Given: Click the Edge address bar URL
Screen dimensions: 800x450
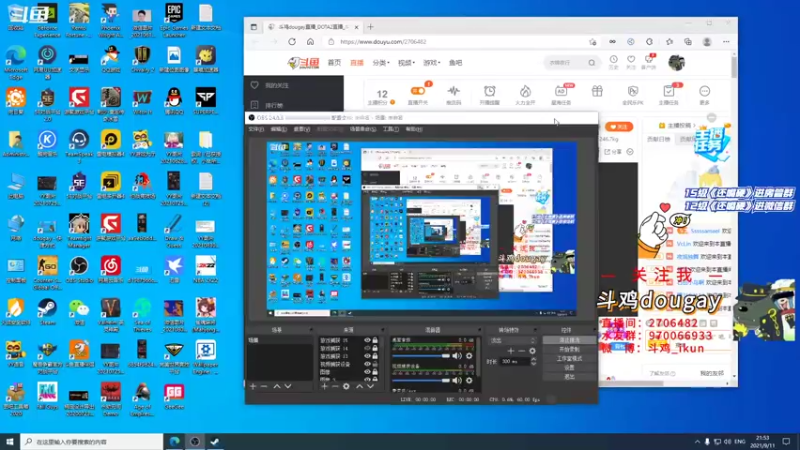Looking at the screenshot, I should pyautogui.click(x=383, y=42).
